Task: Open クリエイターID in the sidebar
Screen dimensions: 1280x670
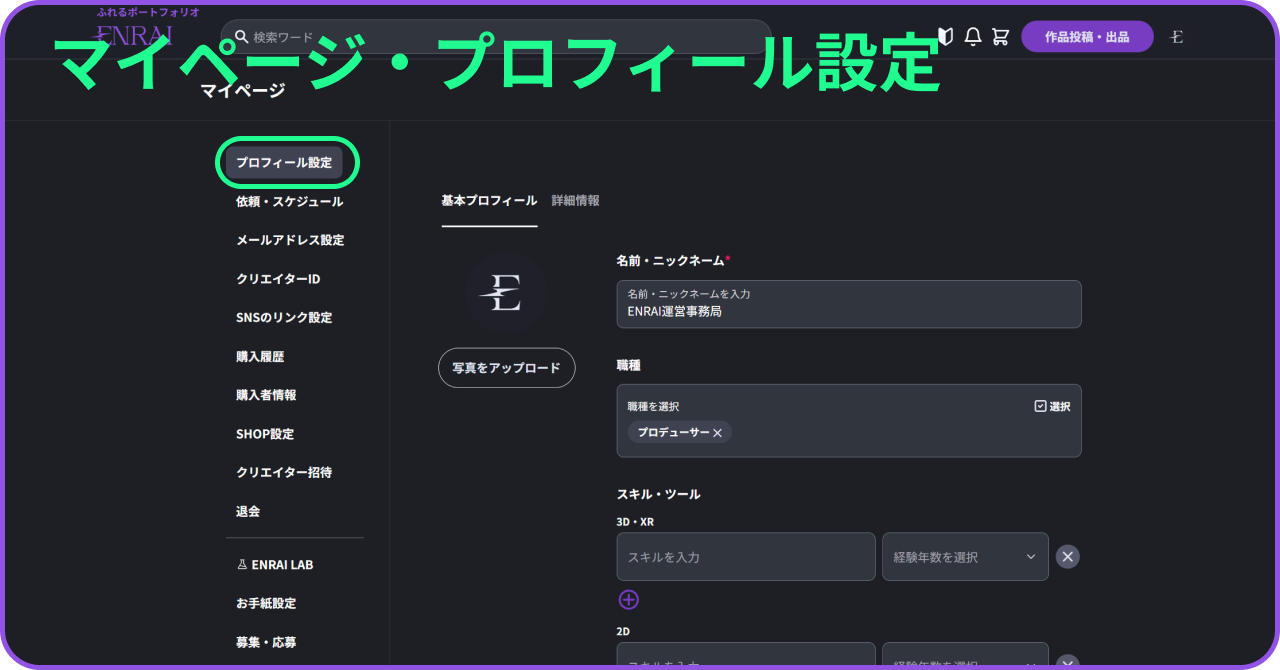Action: point(278,279)
